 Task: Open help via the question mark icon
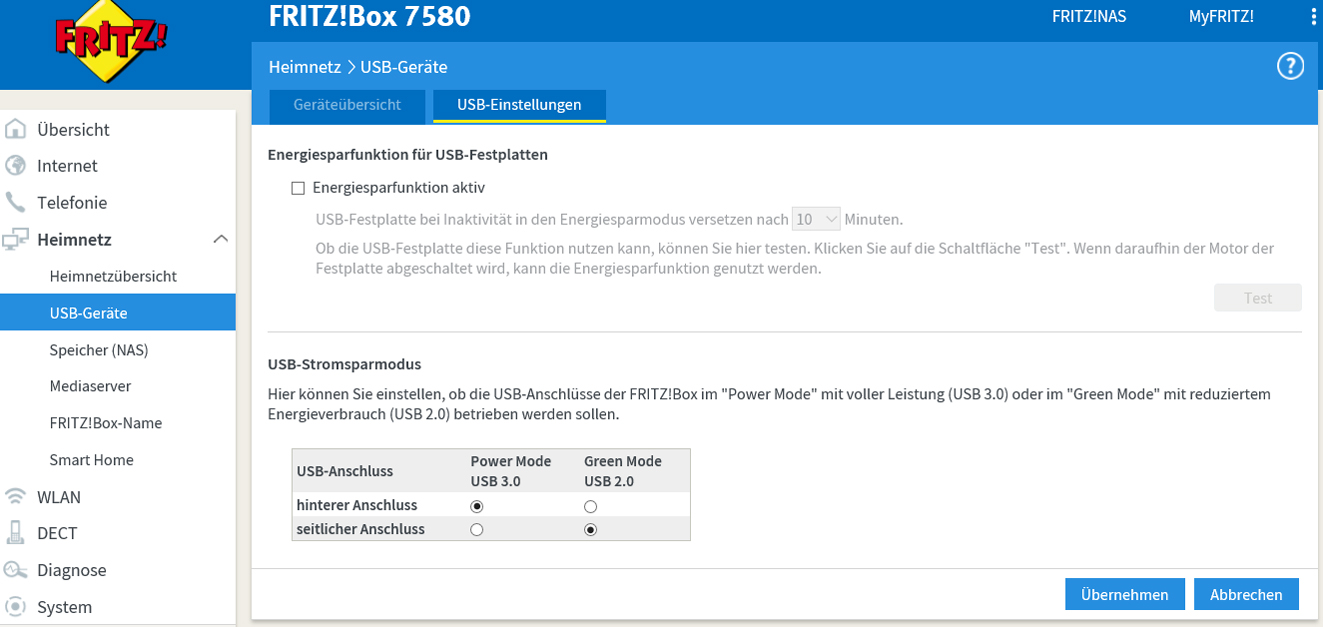[1290, 67]
